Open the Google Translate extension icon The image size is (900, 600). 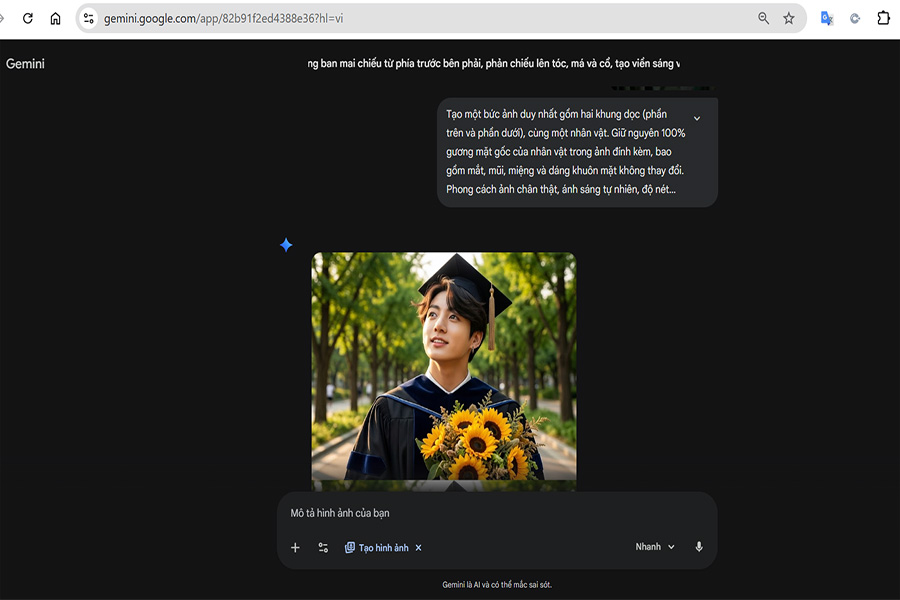click(x=827, y=18)
